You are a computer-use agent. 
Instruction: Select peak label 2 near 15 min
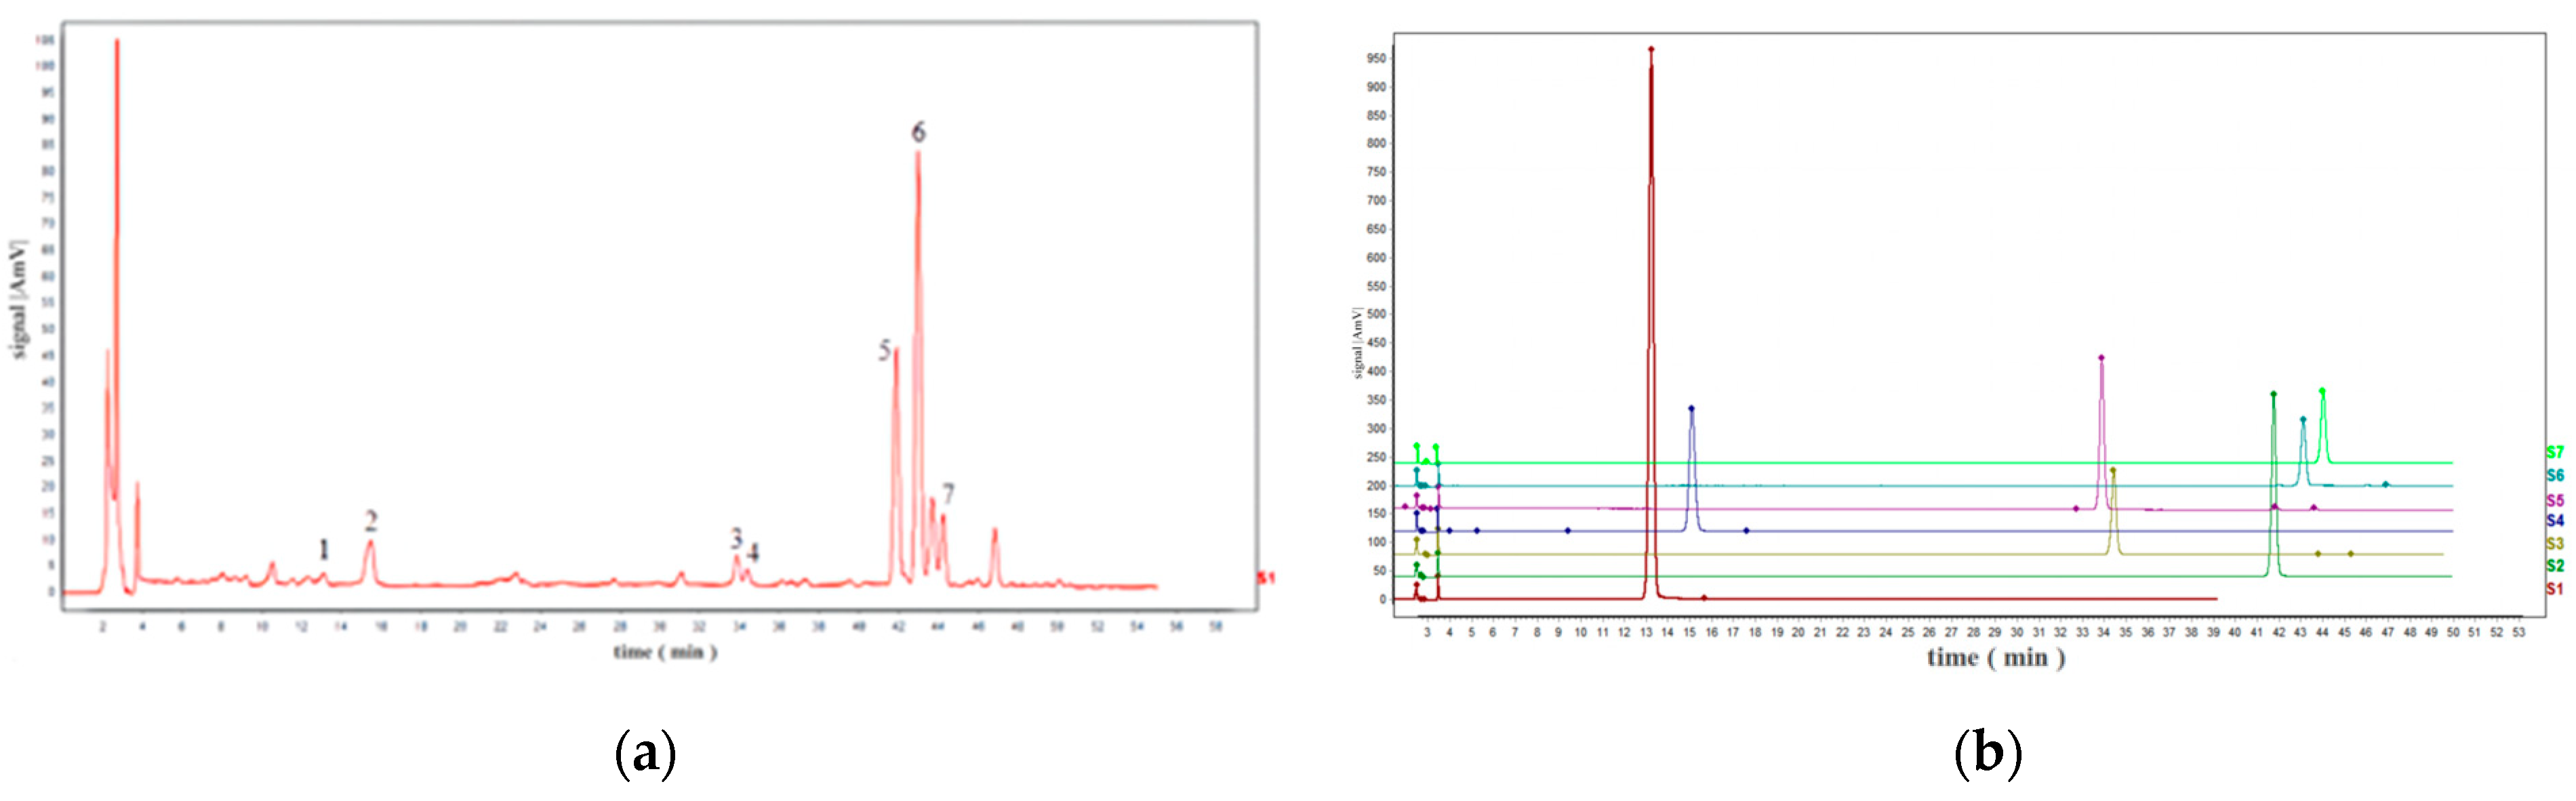(371, 520)
